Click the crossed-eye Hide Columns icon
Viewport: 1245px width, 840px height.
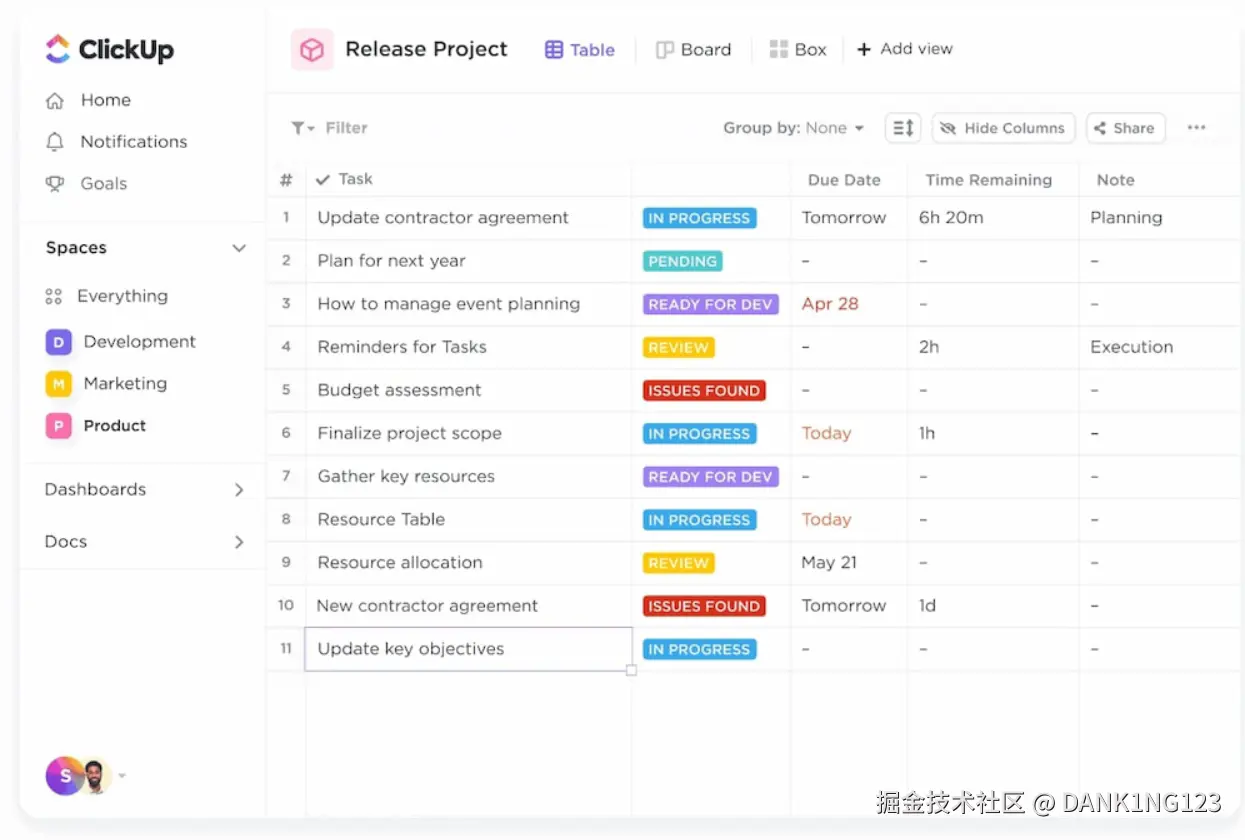(948, 128)
